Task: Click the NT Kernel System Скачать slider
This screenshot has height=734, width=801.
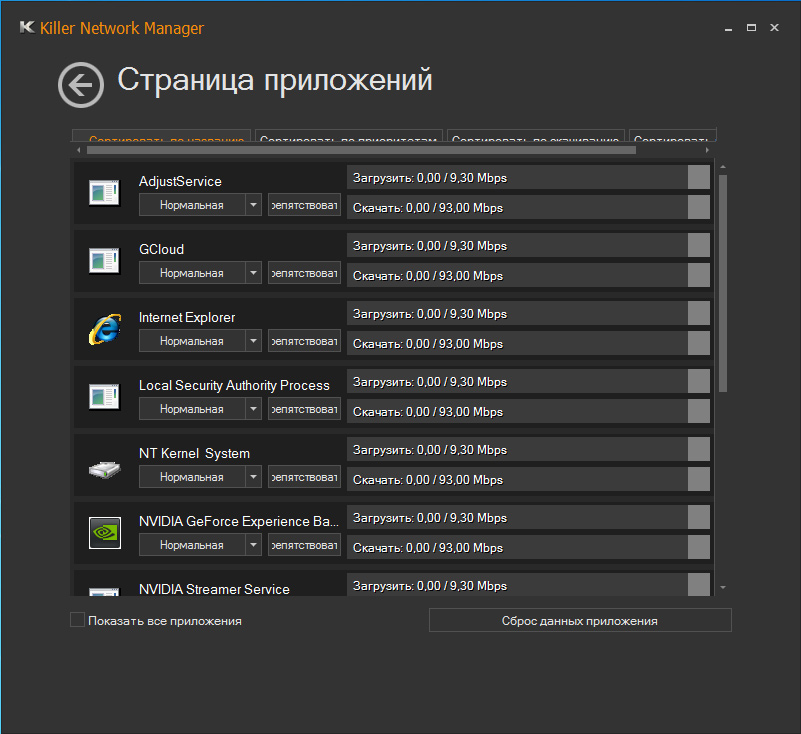Action: [x=528, y=479]
